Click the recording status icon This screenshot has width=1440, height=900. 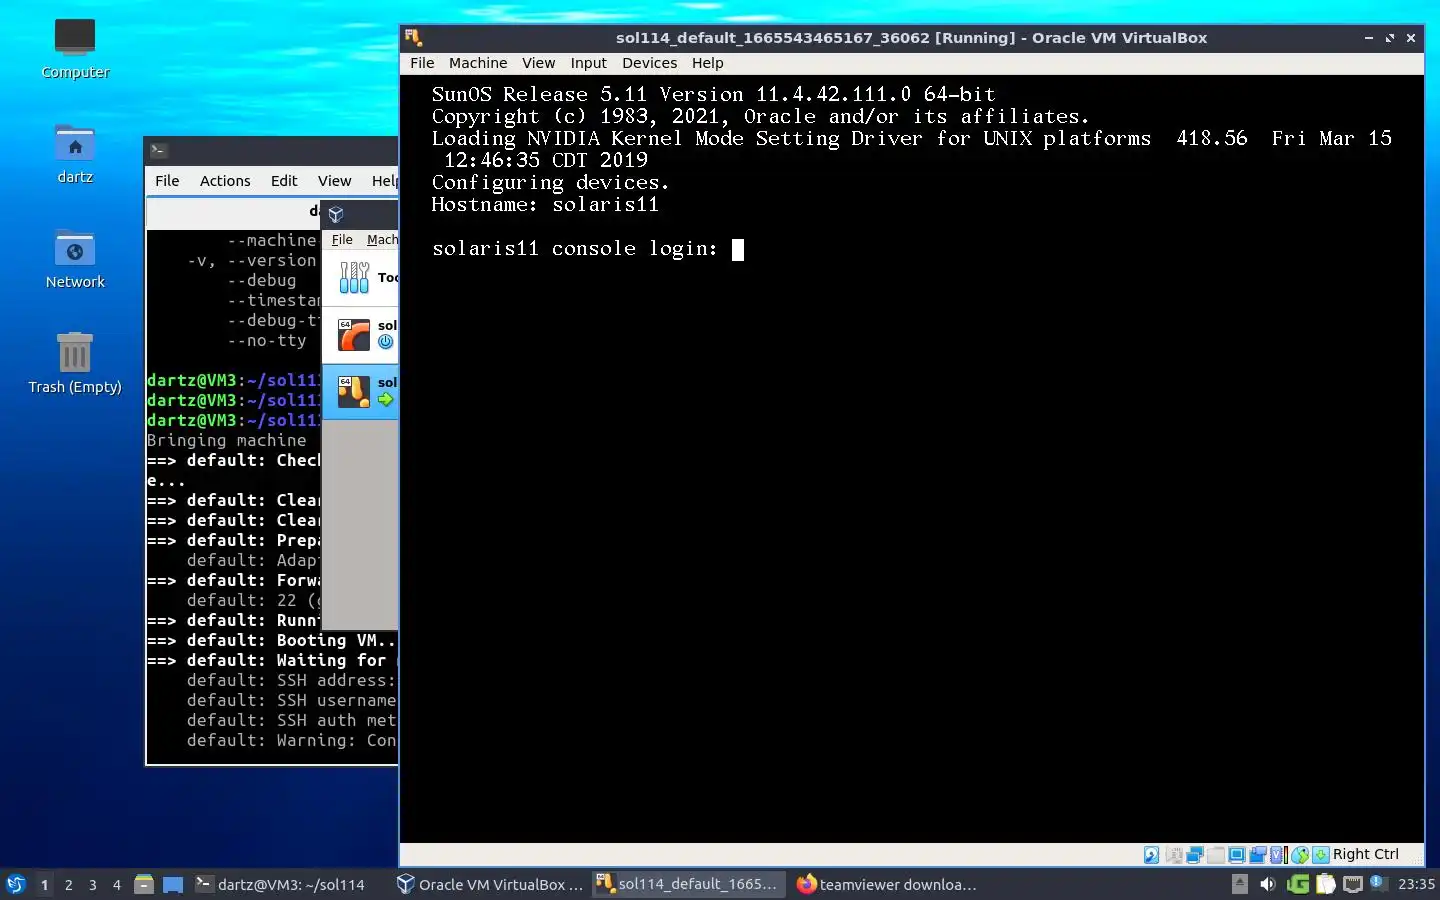tap(1258, 855)
